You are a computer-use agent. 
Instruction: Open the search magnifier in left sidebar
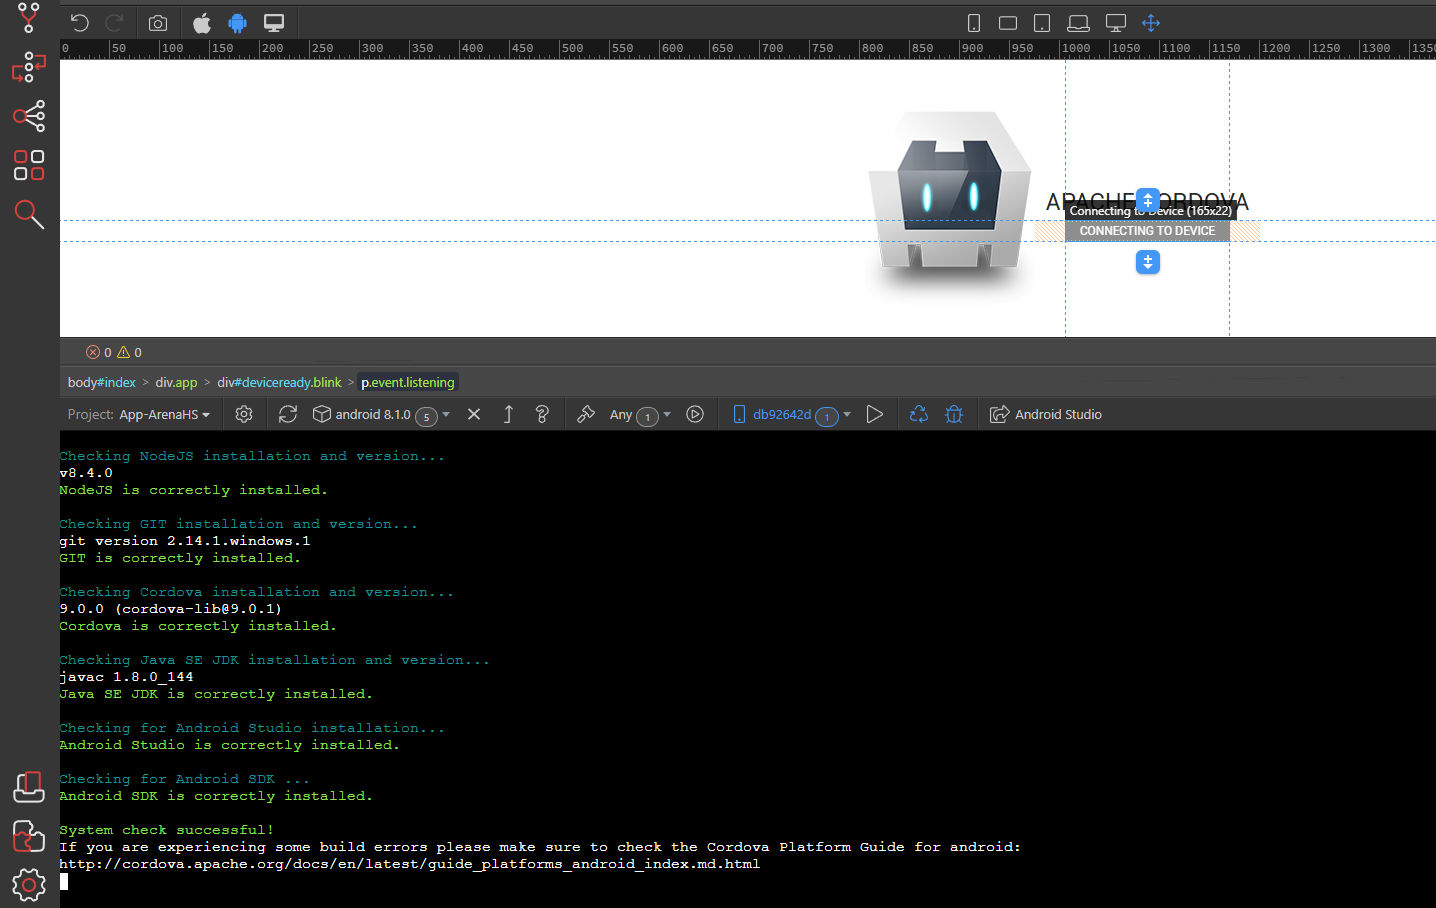tap(29, 214)
